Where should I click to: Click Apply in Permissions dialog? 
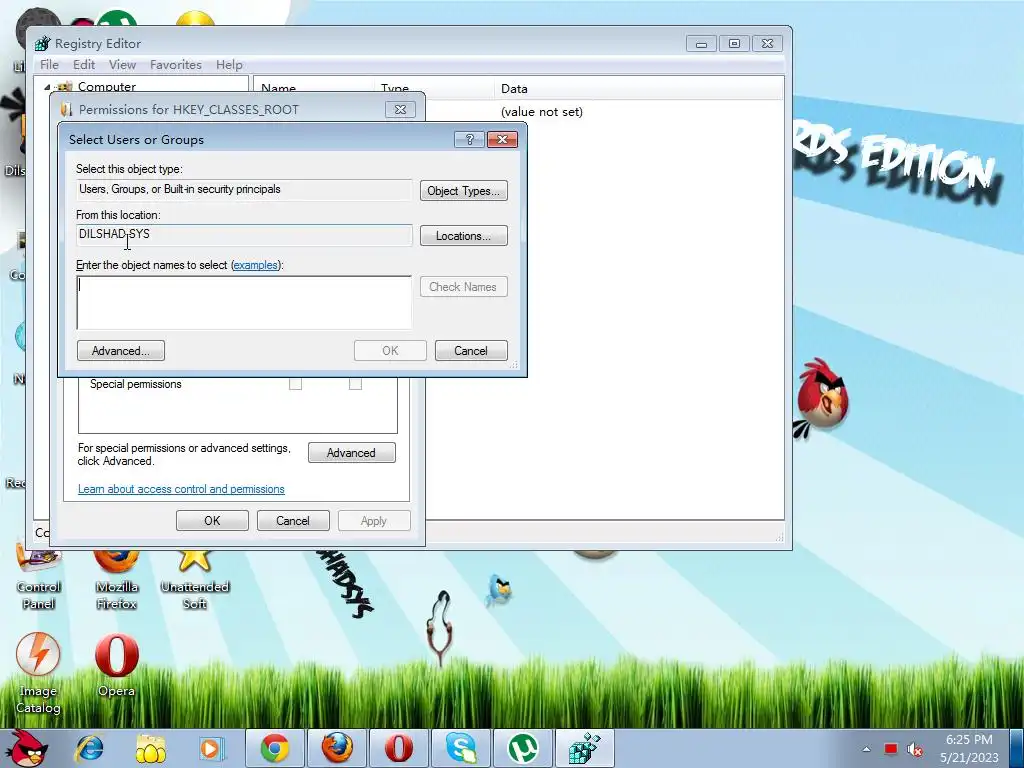374,520
